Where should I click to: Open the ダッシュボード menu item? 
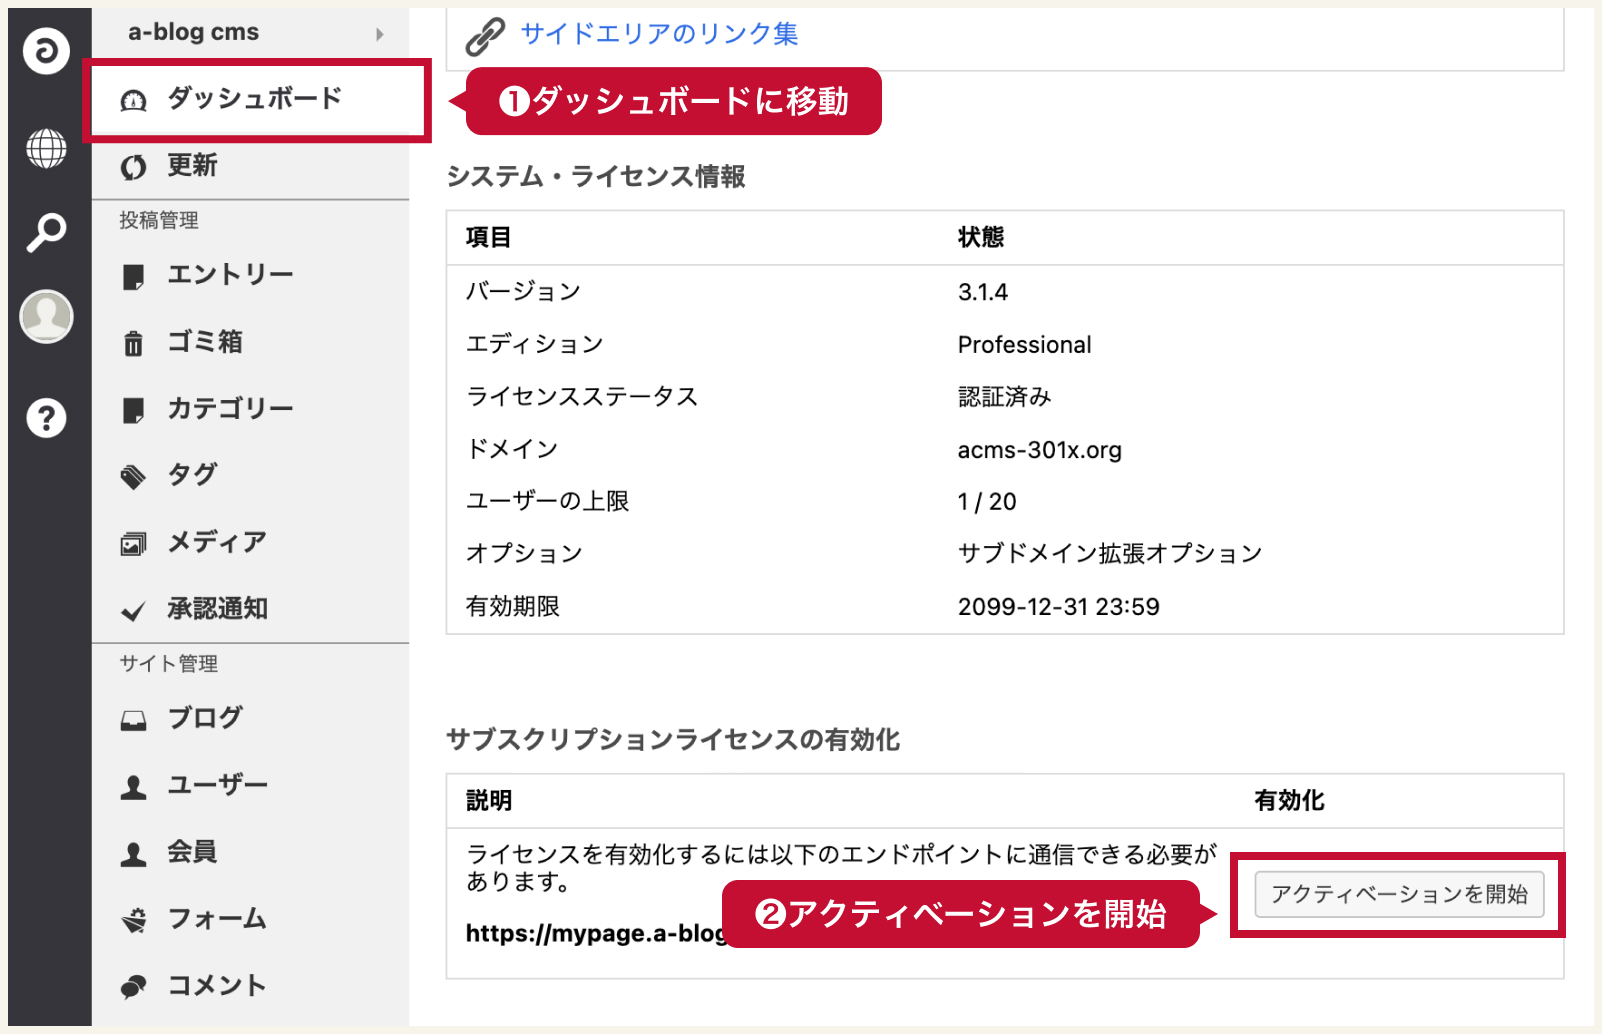point(254,98)
